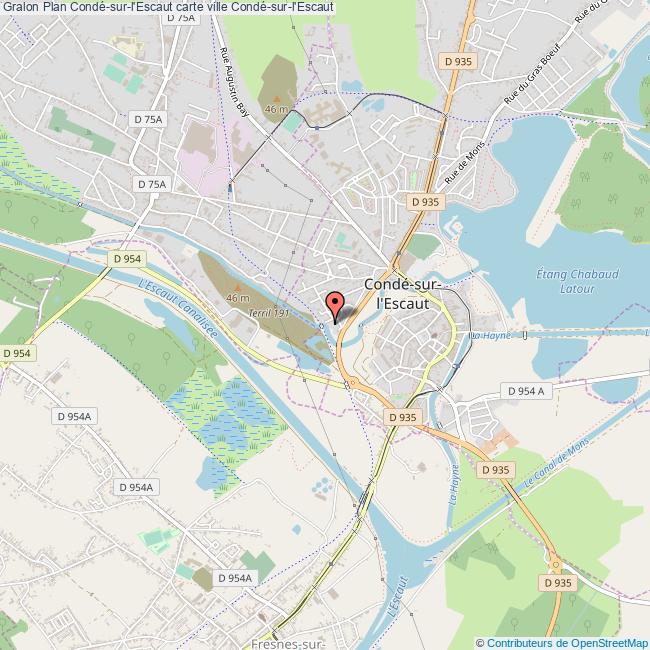The height and width of the screenshot is (650, 650).
Task: Click the Fresnes-sur- town label
Action: pos(287,644)
